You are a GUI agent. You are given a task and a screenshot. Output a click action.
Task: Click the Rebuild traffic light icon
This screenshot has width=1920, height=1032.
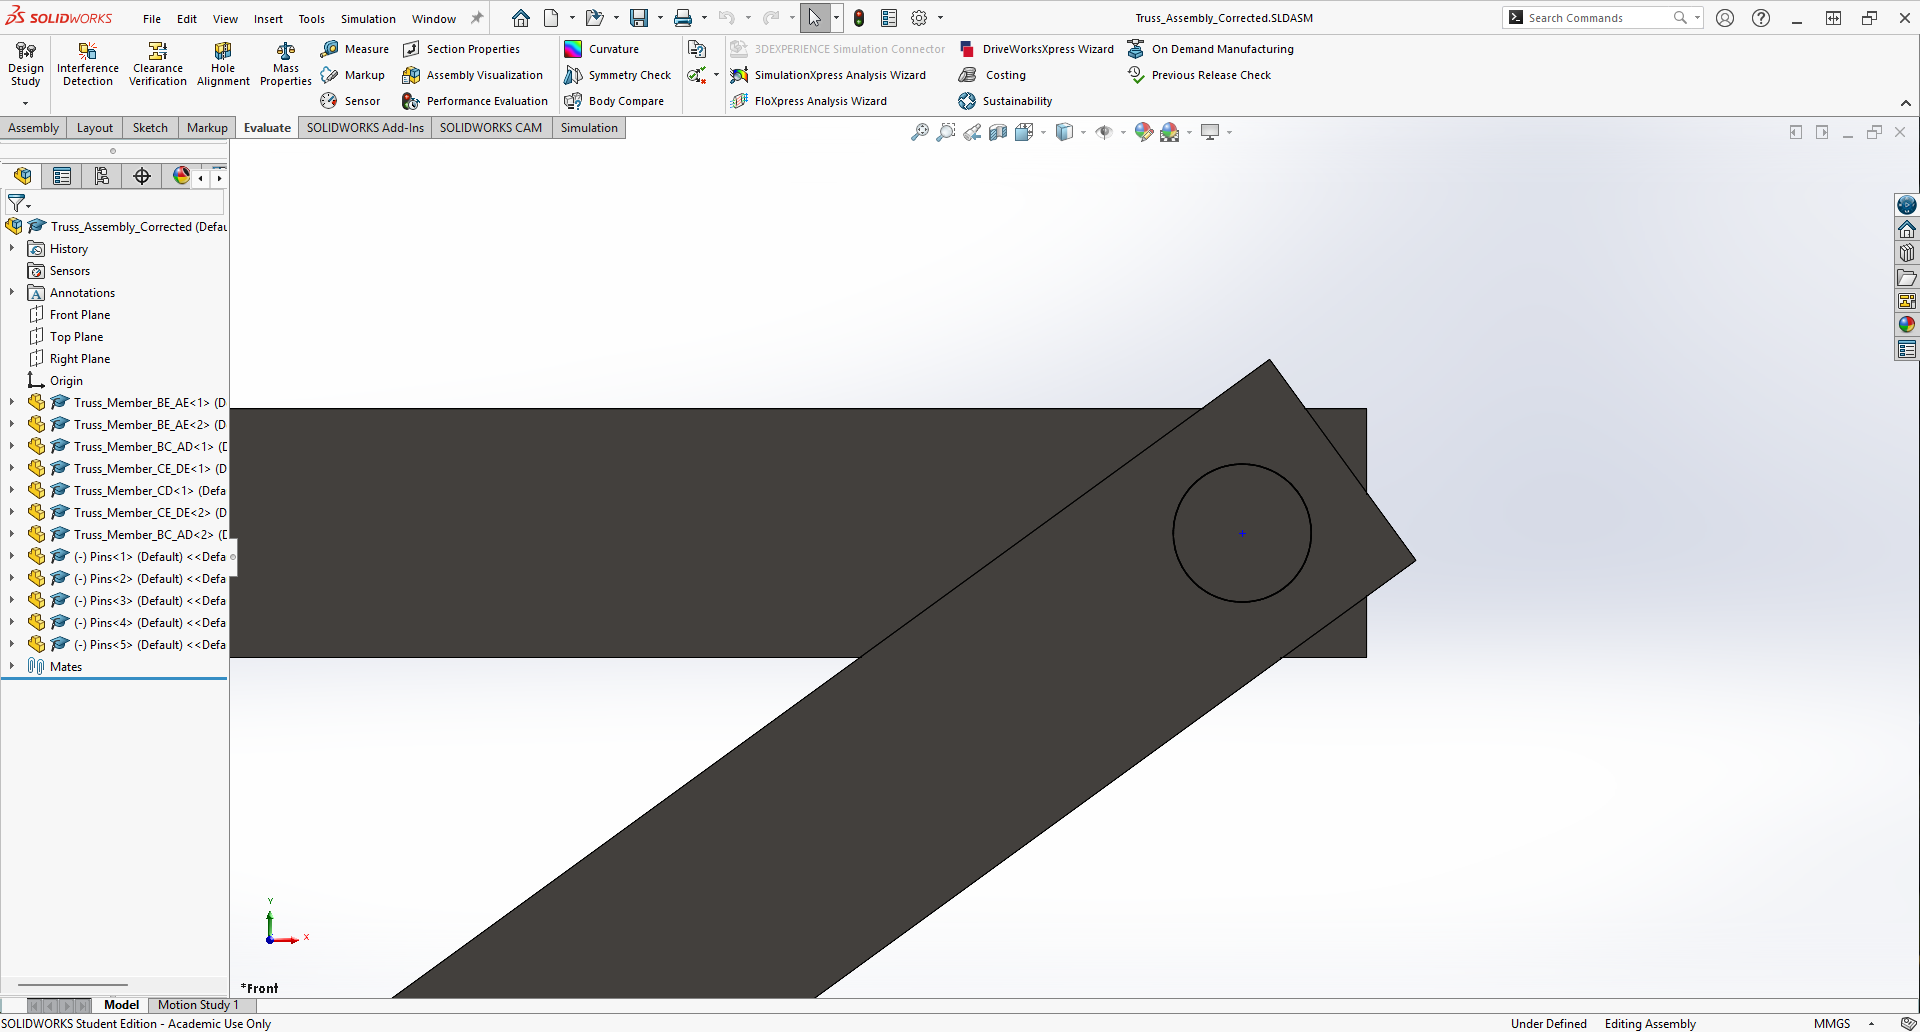859,18
